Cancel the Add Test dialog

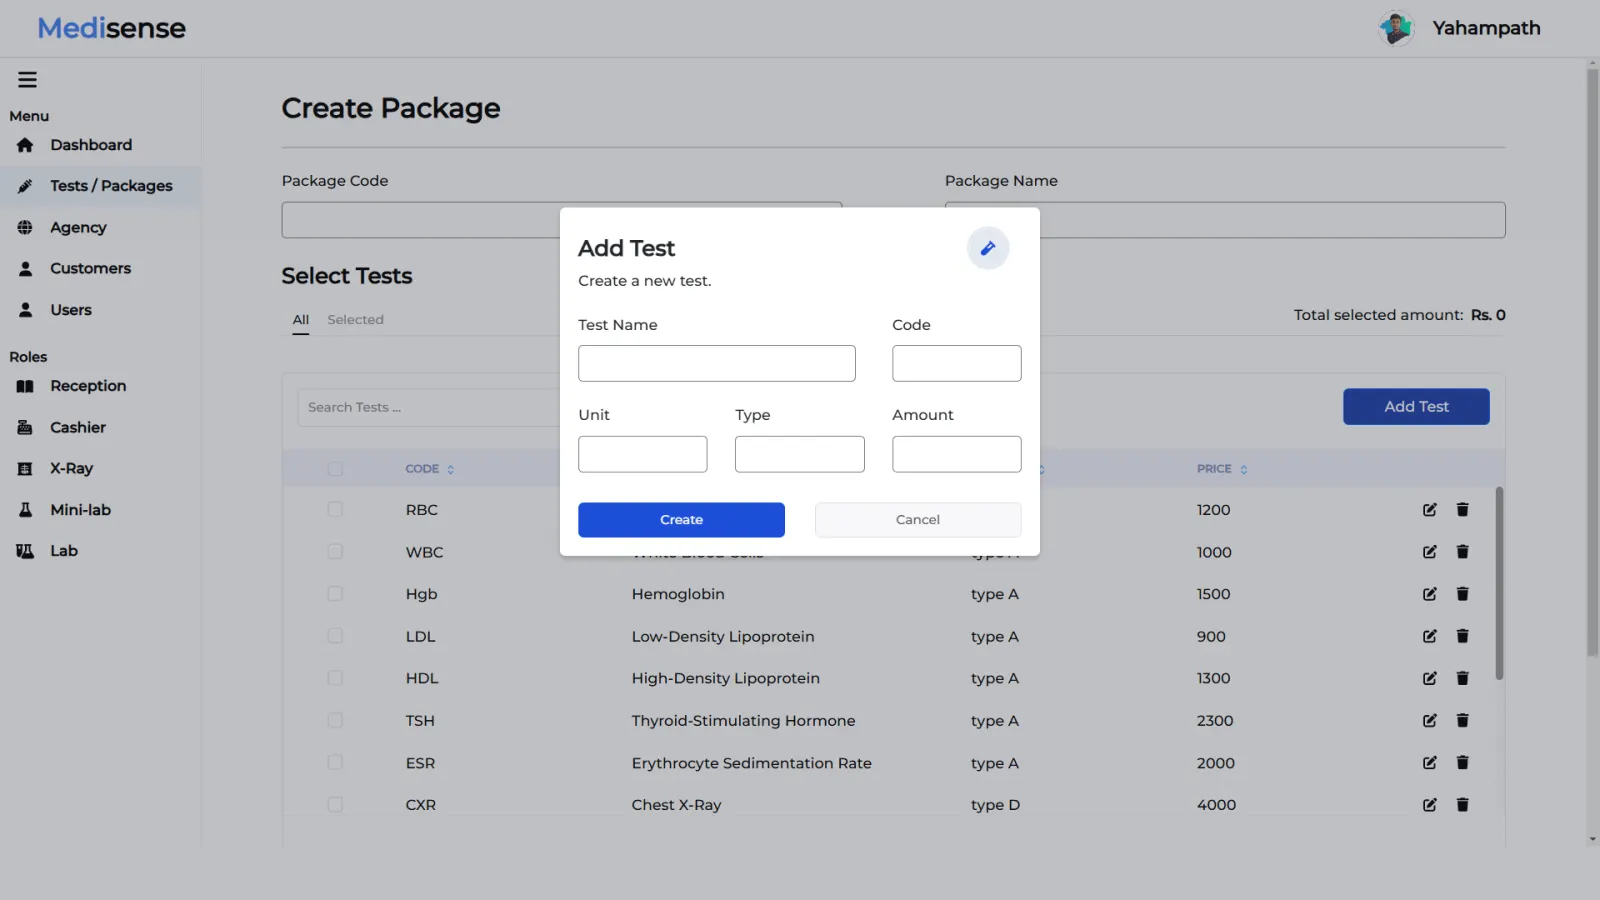(918, 520)
